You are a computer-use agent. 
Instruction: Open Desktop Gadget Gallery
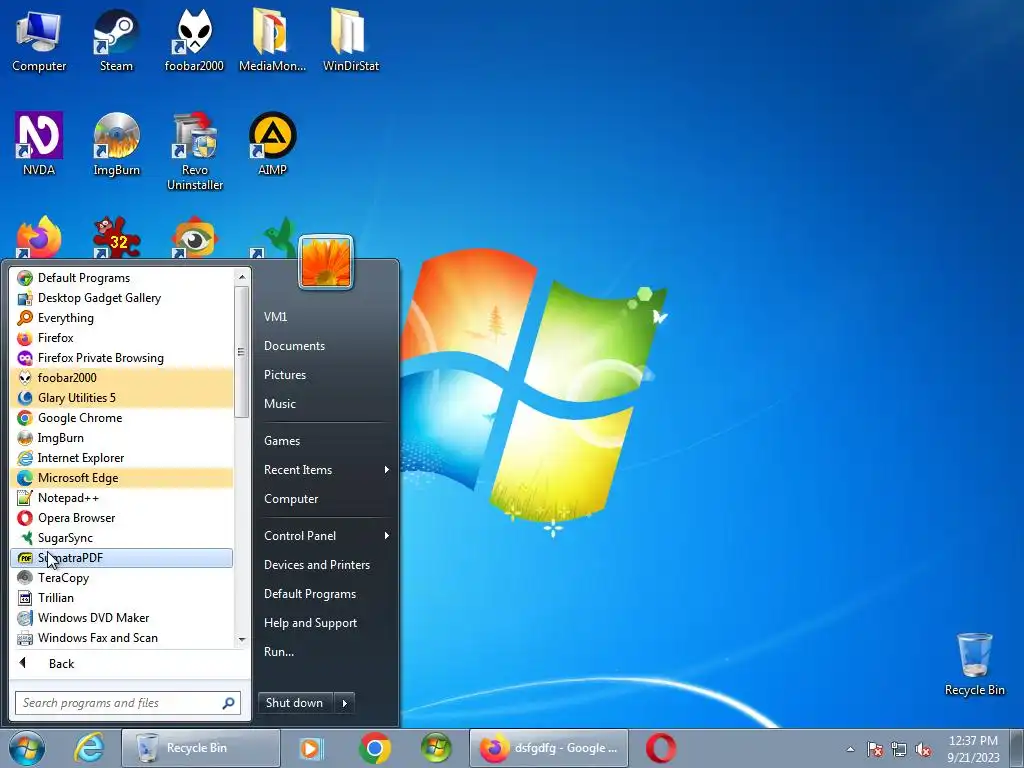121,298
